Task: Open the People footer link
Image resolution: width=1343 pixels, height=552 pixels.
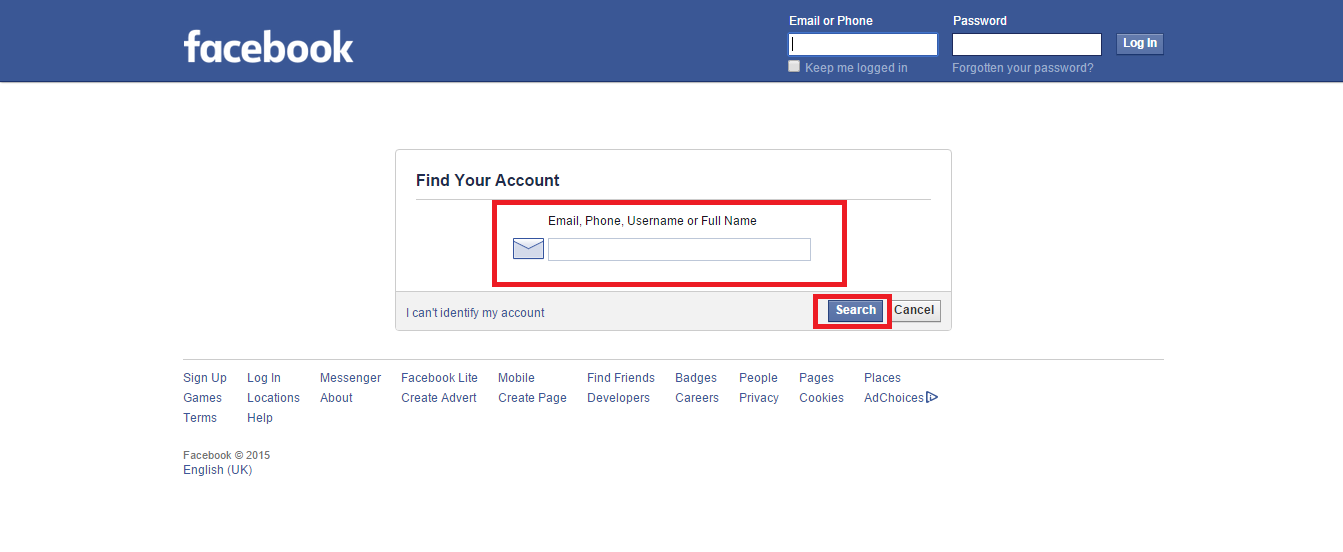Action: coord(758,378)
